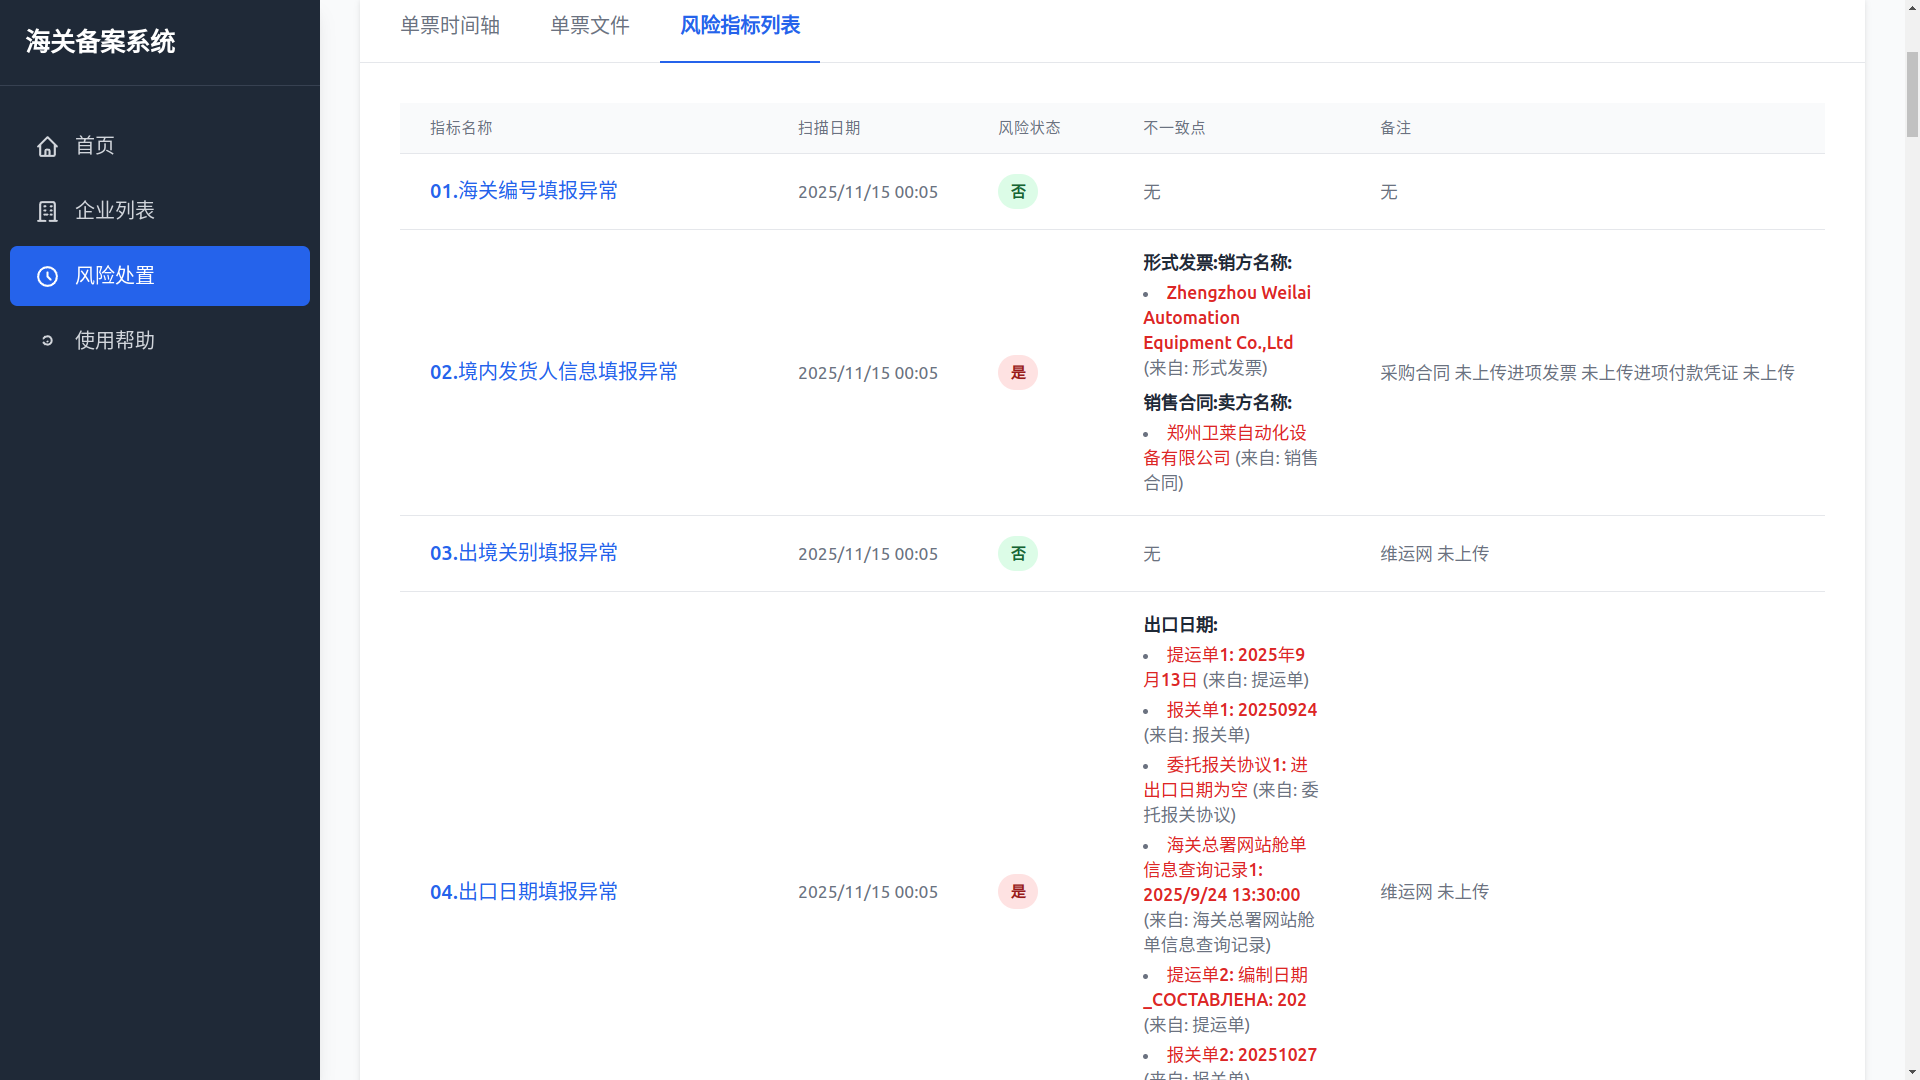Open the 单票文件 tab

tap(588, 26)
